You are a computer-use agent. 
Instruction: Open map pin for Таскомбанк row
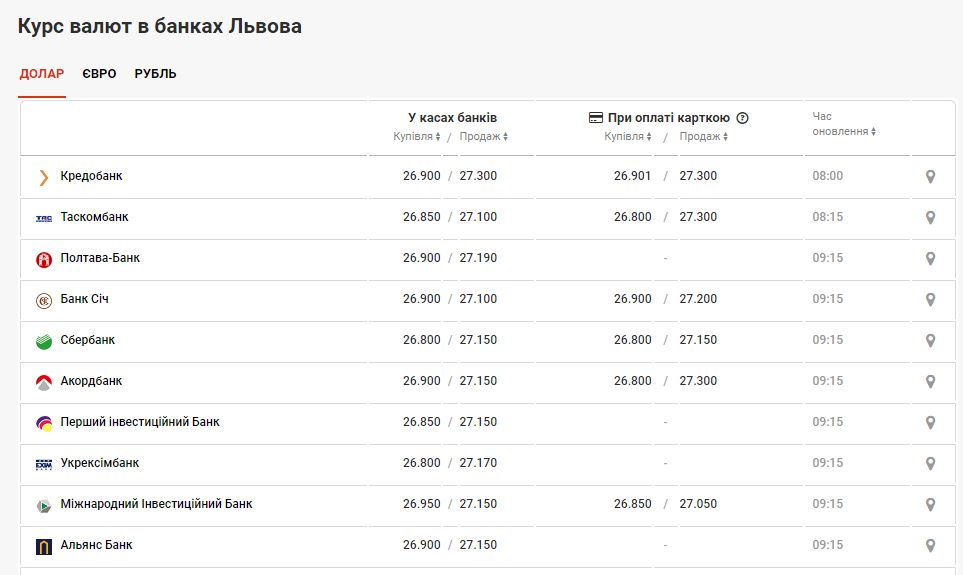930,218
